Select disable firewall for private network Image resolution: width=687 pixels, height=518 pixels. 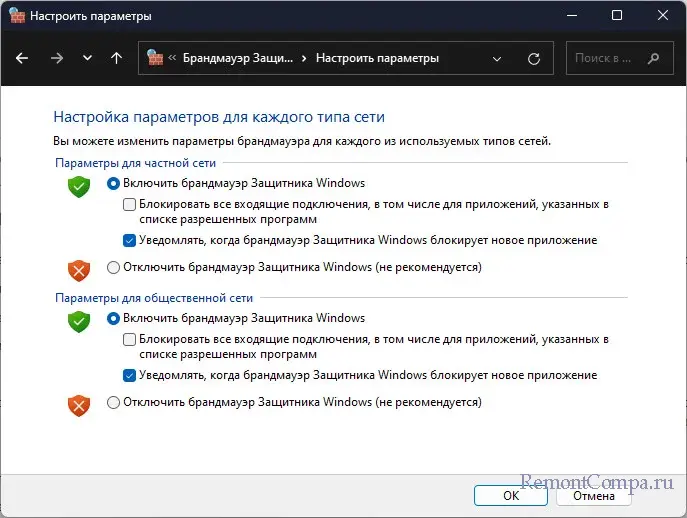point(113,267)
